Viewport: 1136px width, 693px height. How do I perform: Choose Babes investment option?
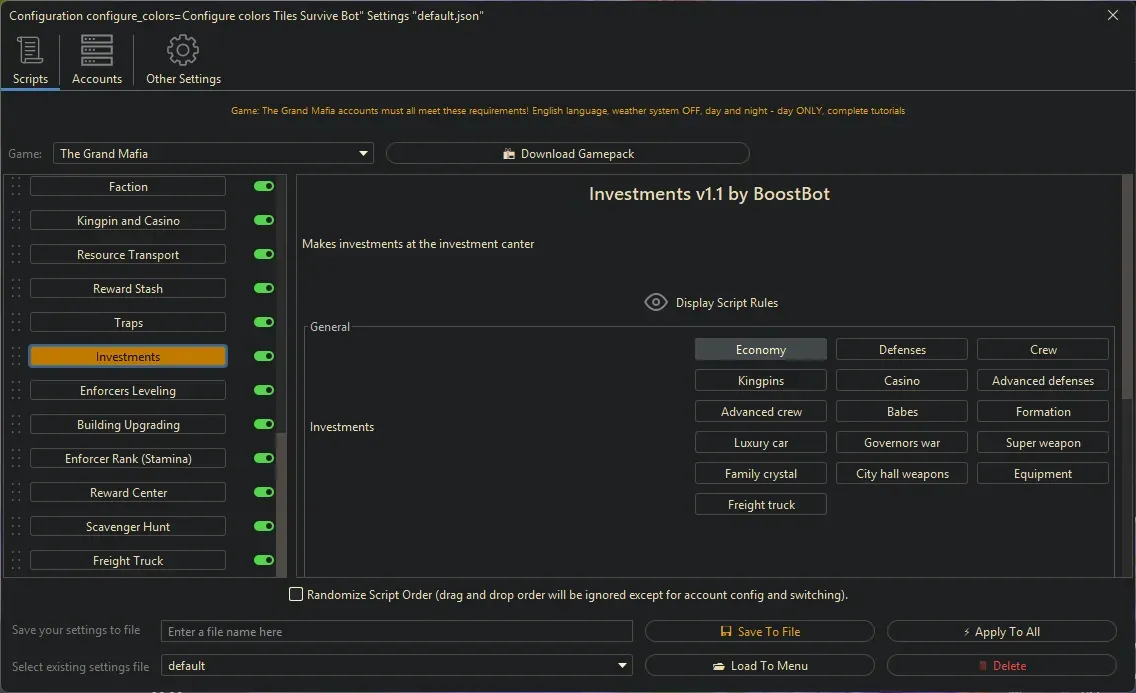pyautogui.click(x=902, y=412)
